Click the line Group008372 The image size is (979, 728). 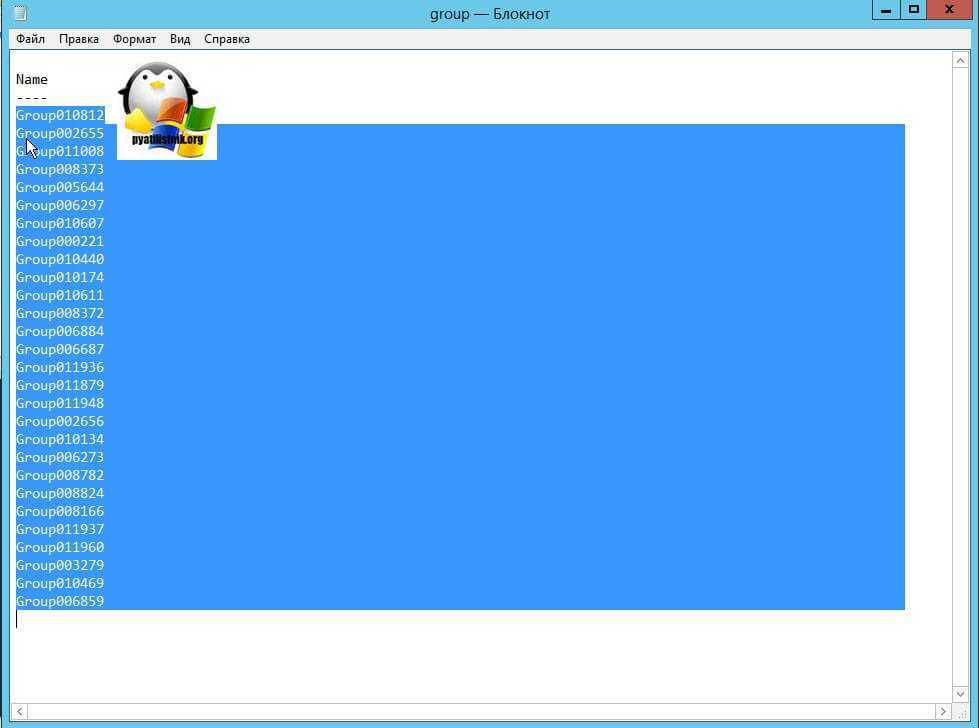tap(60, 313)
